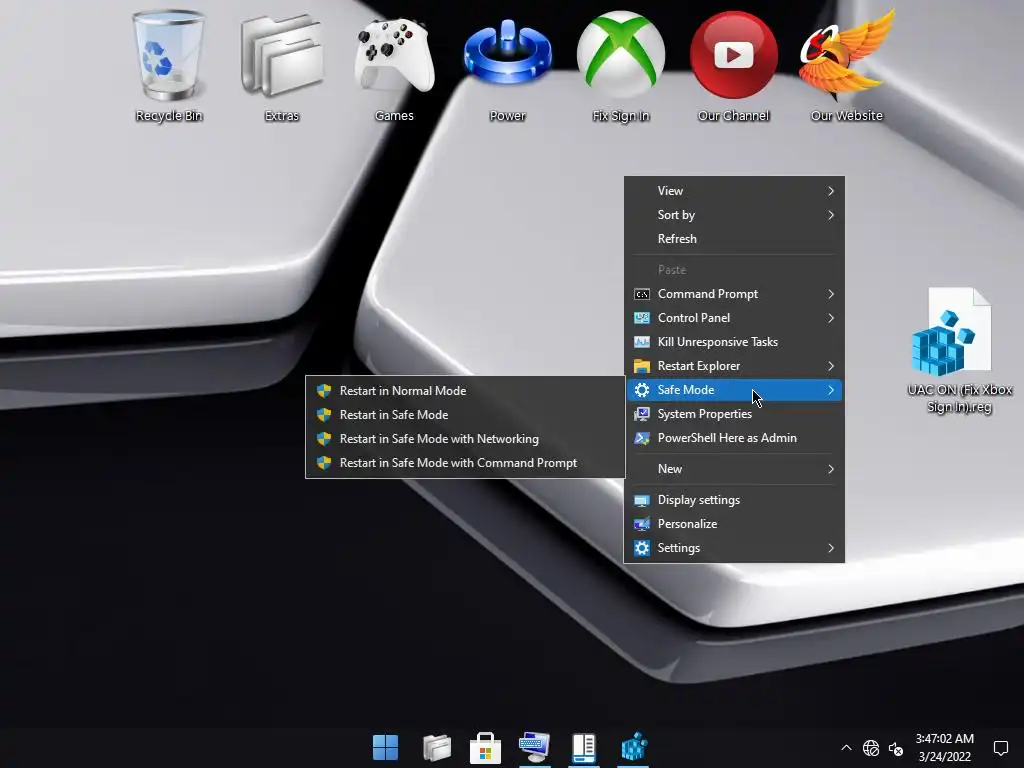Click the Restart Explorer folder icon
The width and height of the screenshot is (1024, 768).
point(642,366)
